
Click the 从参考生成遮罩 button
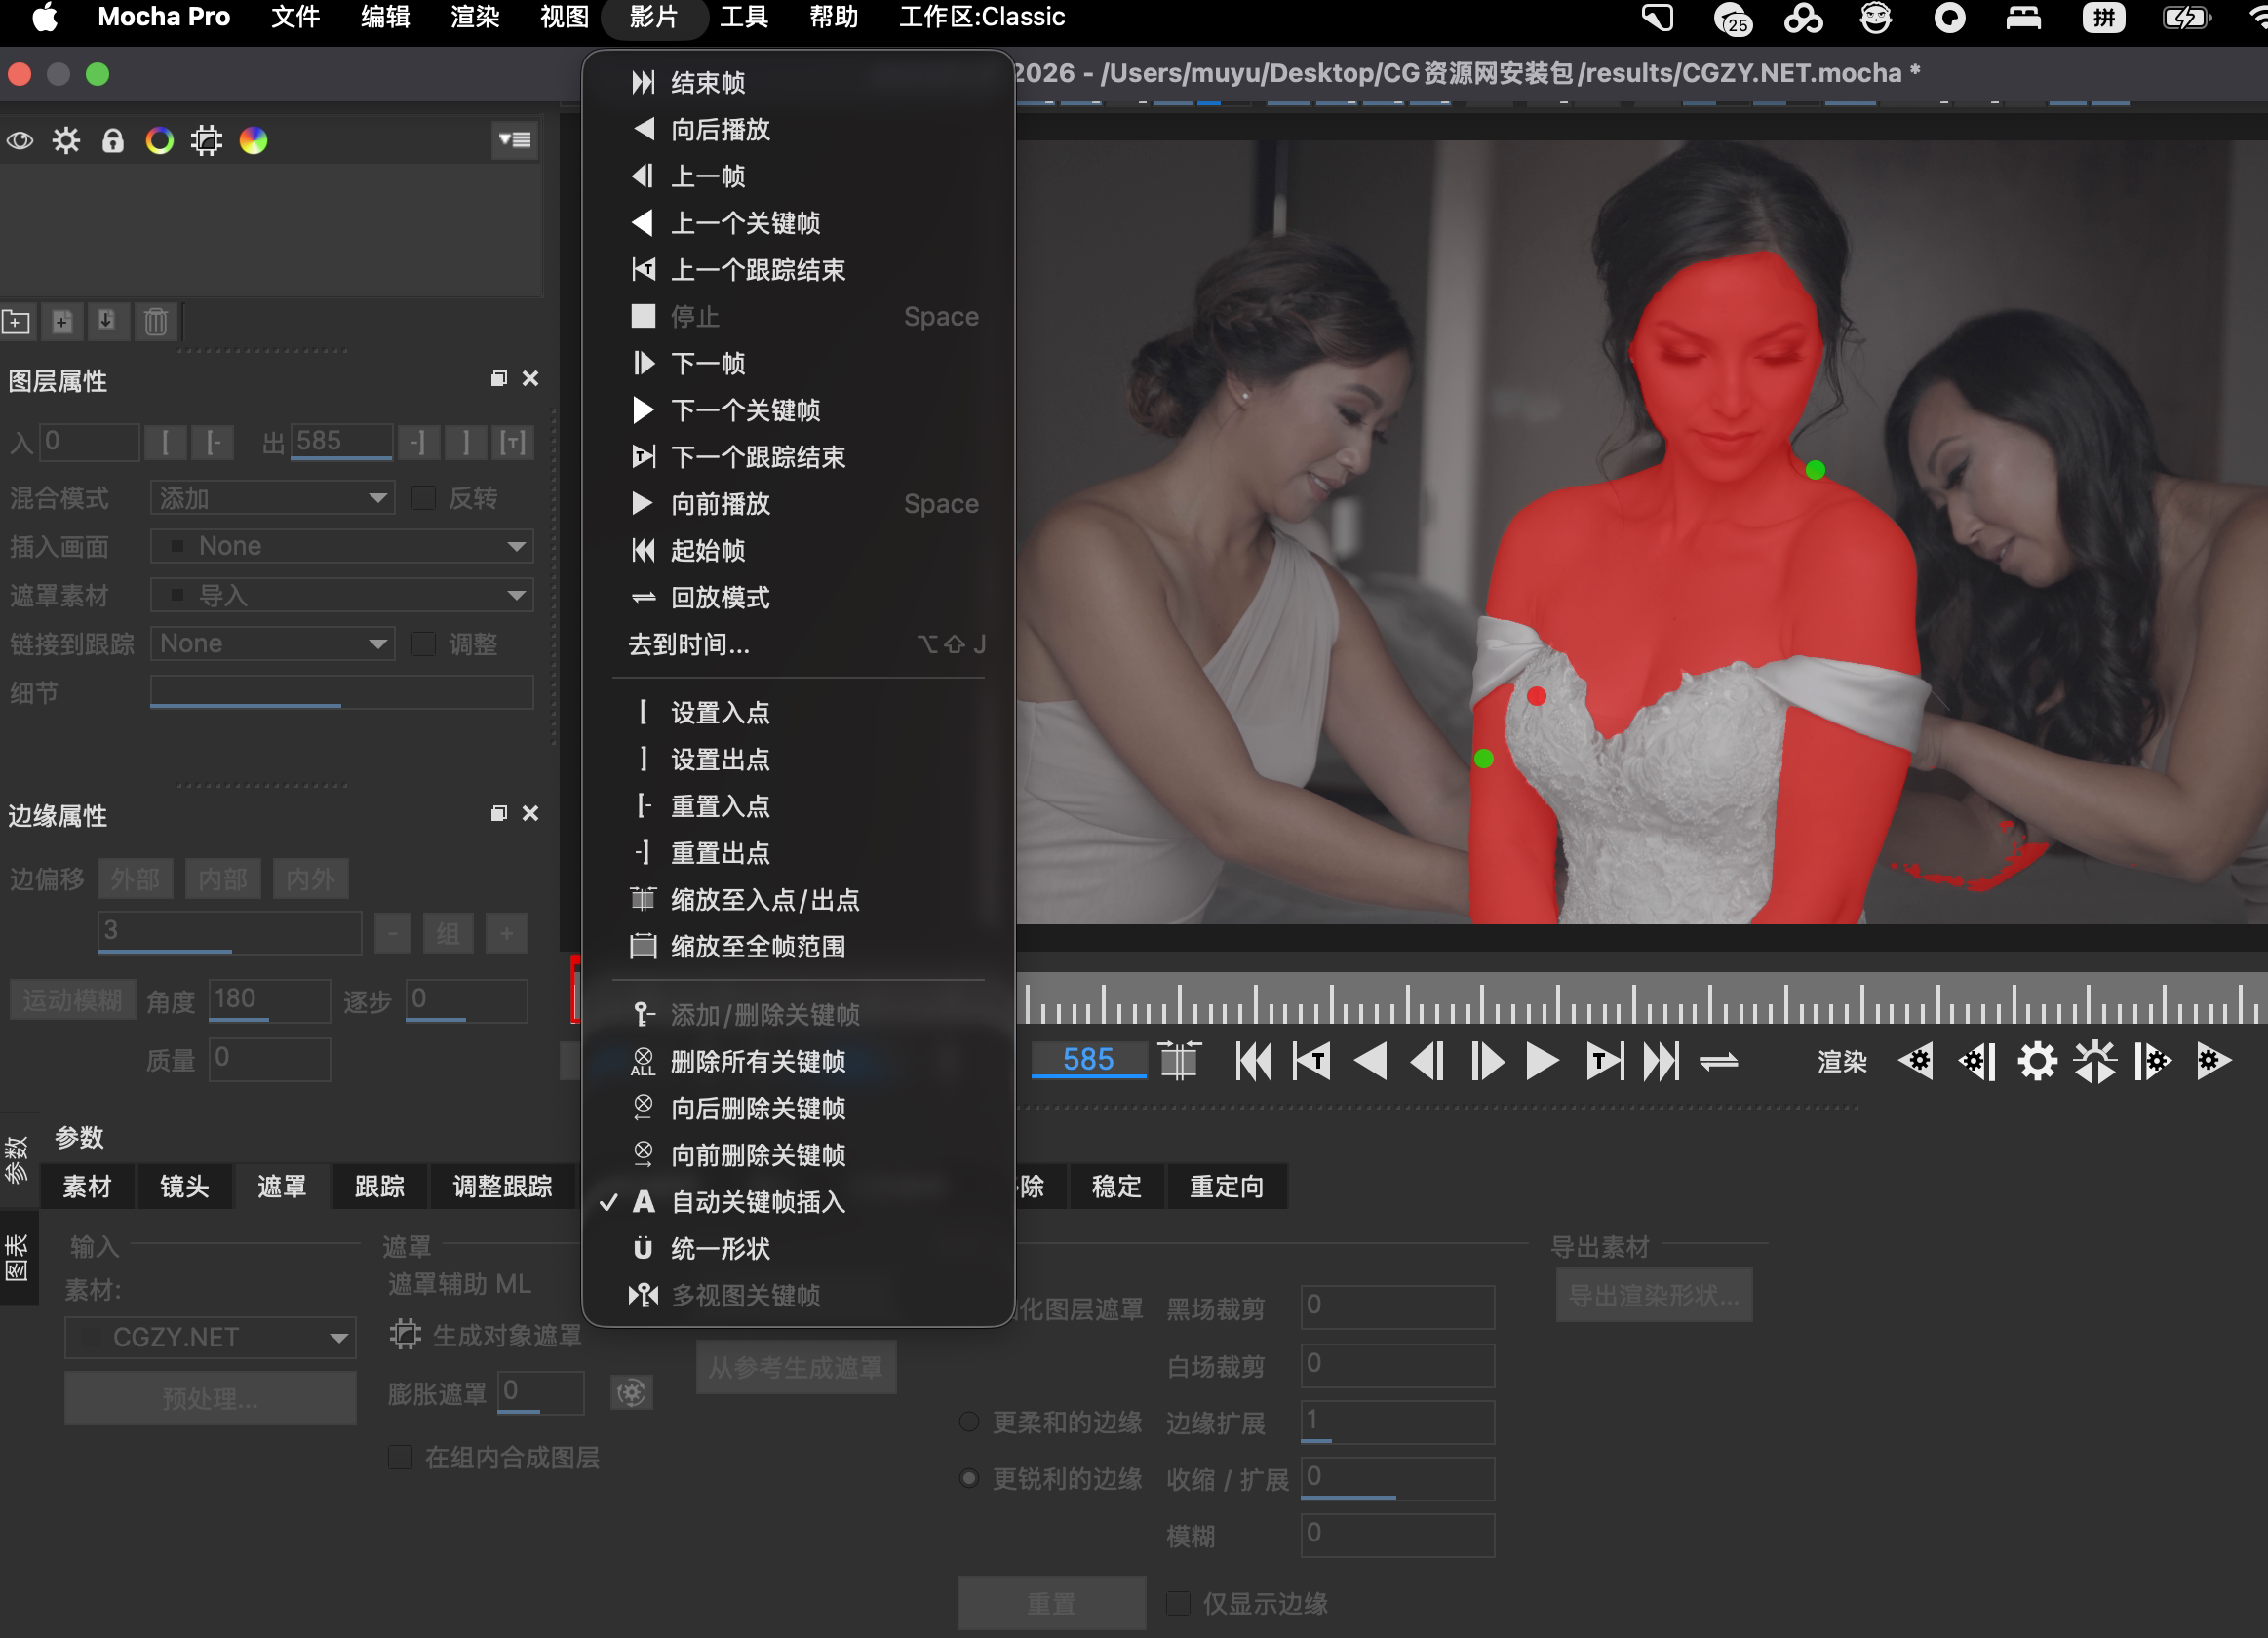(x=795, y=1367)
